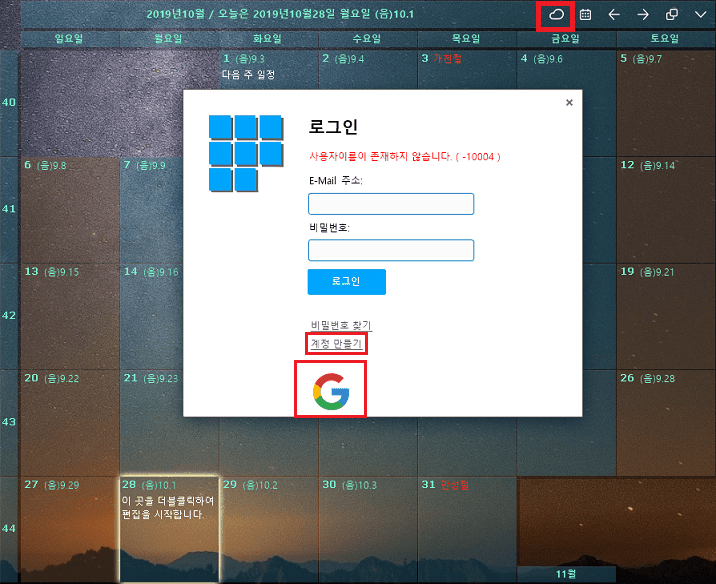Sign in with the Google logo button
716x584 pixels.
[331, 391]
